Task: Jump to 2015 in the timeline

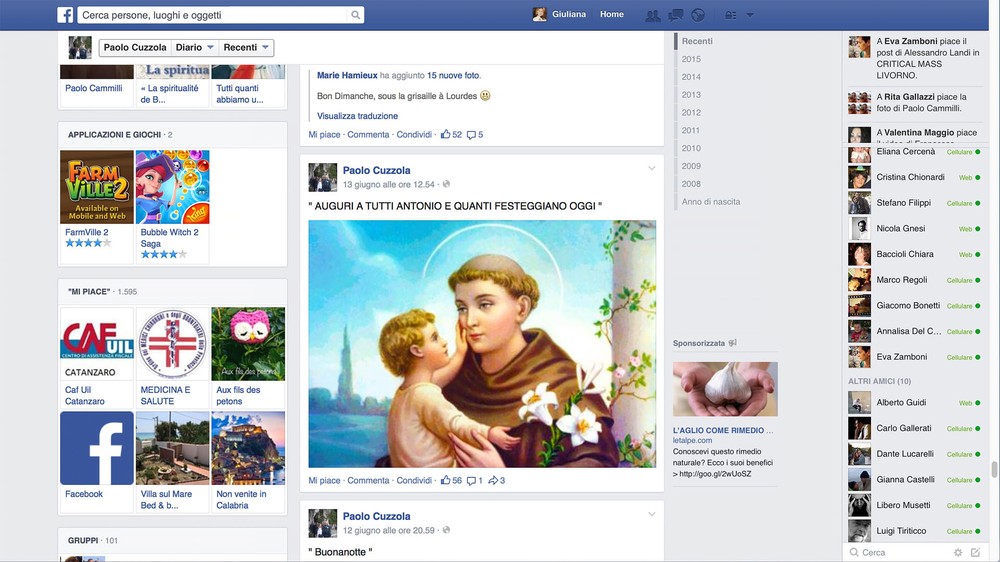Action: 691,59
